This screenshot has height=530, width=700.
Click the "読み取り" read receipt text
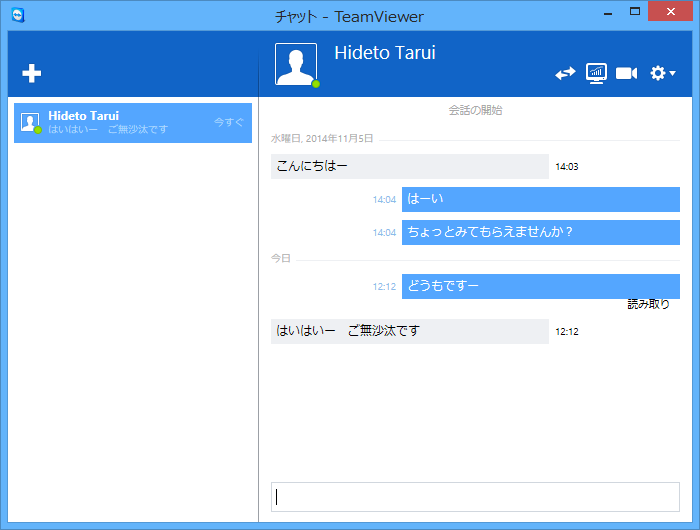pos(648,305)
